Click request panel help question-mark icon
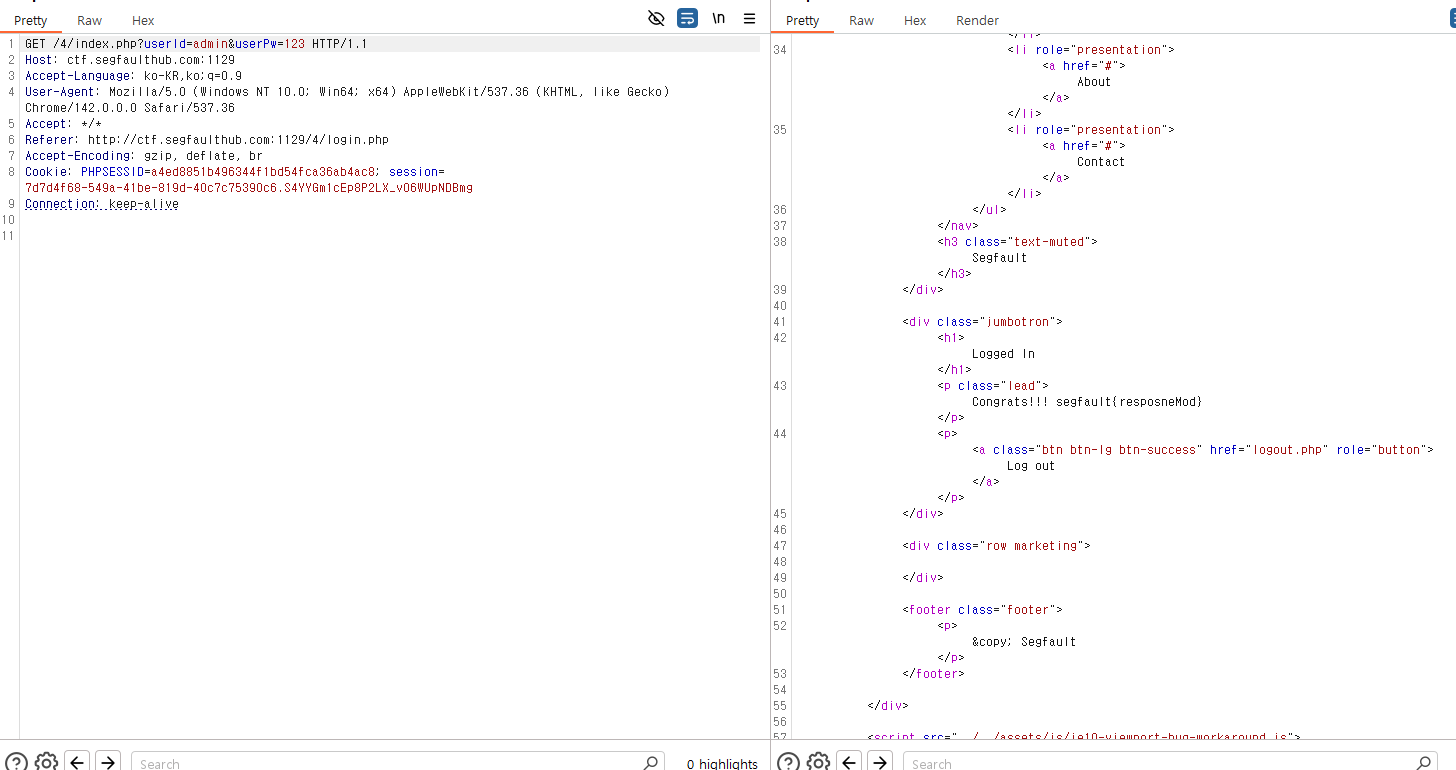Image resolution: width=1456 pixels, height=770 pixels. pos(16,762)
